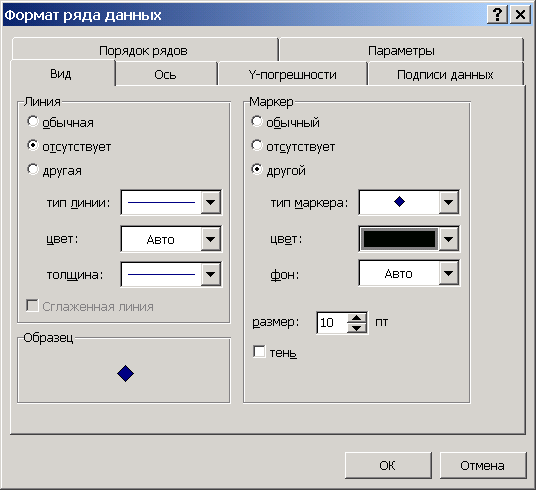Open the Параметры tab

coord(401,51)
